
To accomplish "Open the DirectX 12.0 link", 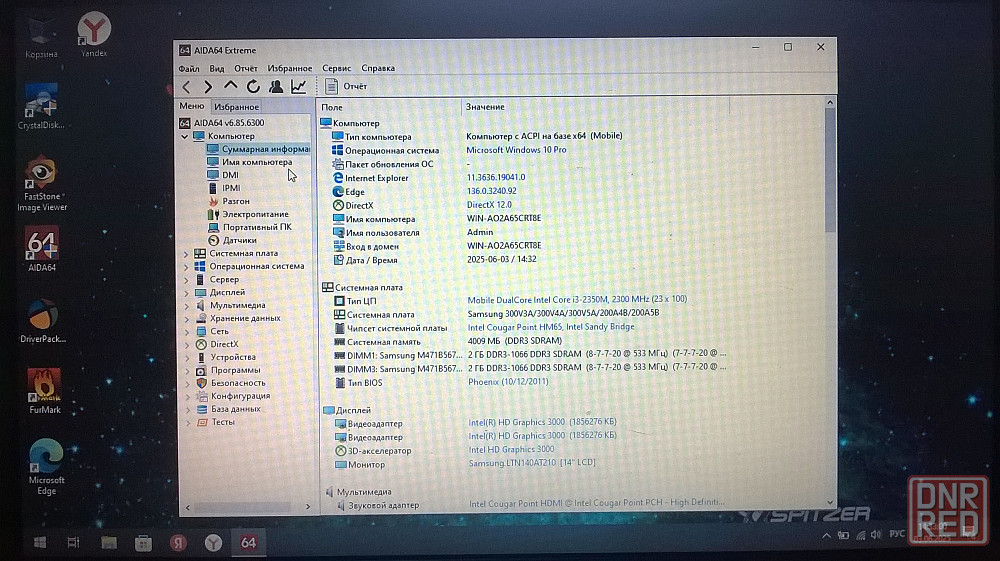I will coord(489,205).
